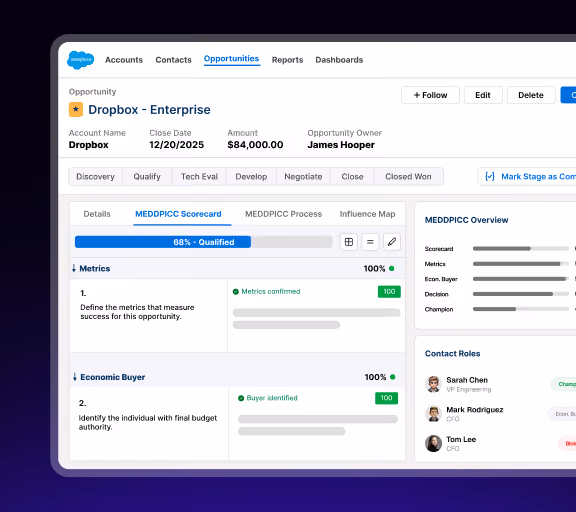This screenshot has width=576, height=512.
Task: Select the Closed Won stage
Action: point(408,177)
